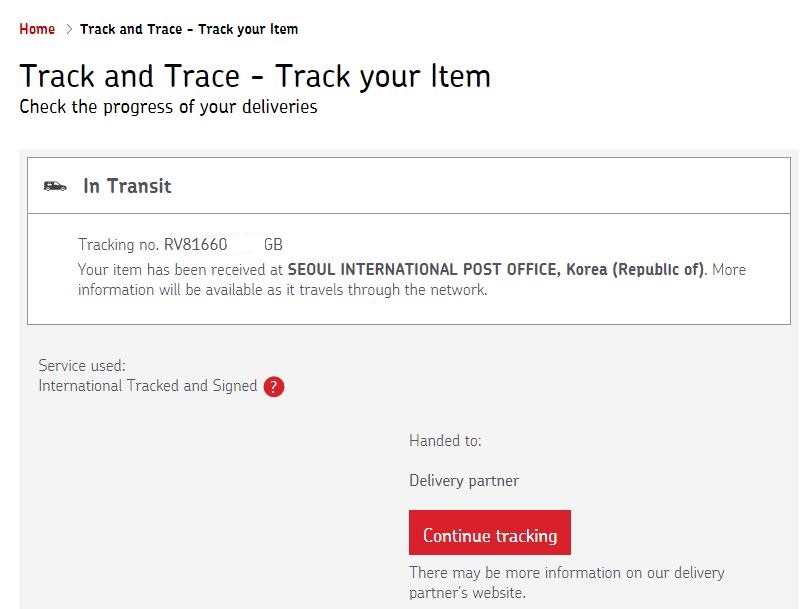
Task: Click the Korea (Republic of) country text
Action: click(x=635, y=270)
